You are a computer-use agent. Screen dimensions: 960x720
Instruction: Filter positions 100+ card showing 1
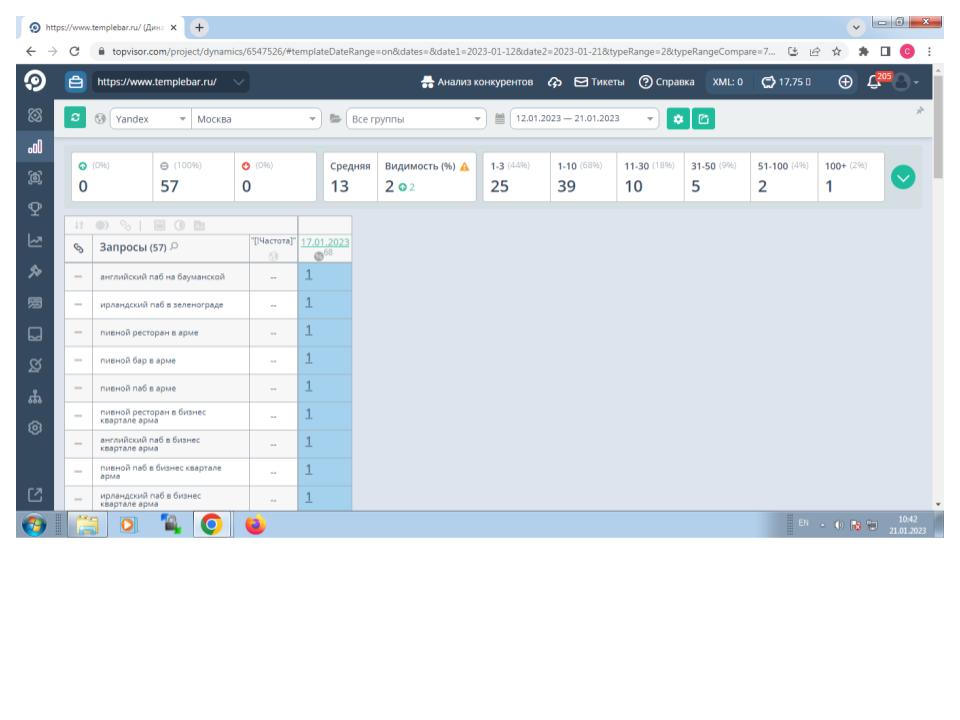(851, 177)
